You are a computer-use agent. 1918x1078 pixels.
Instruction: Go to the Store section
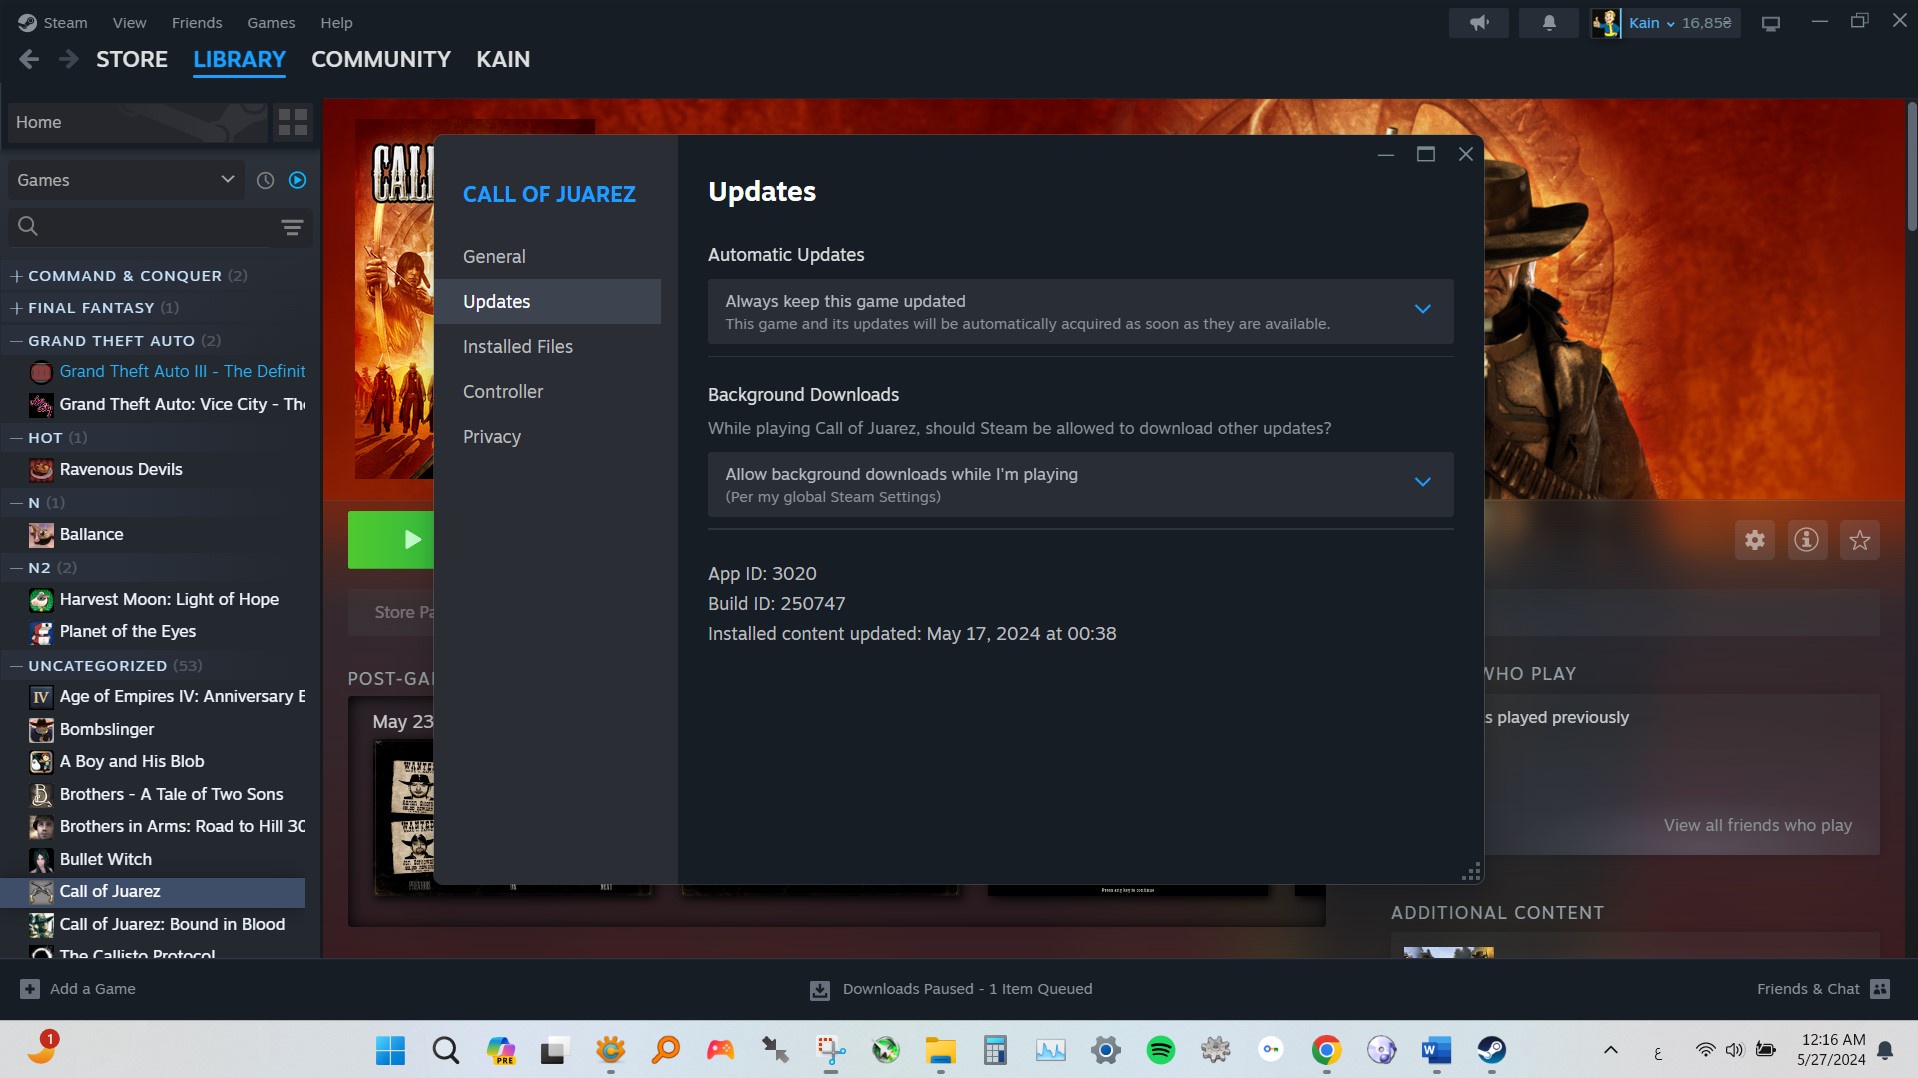(132, 59)
